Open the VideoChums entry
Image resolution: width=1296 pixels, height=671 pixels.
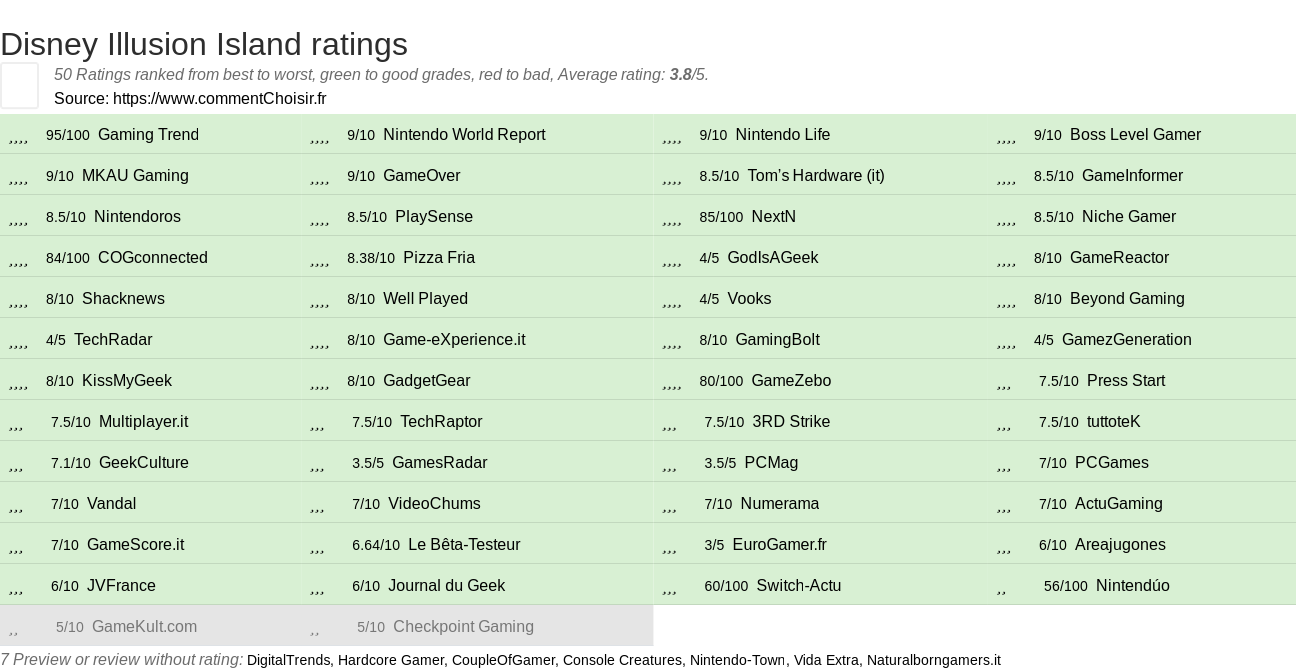[x=434, y=504]
